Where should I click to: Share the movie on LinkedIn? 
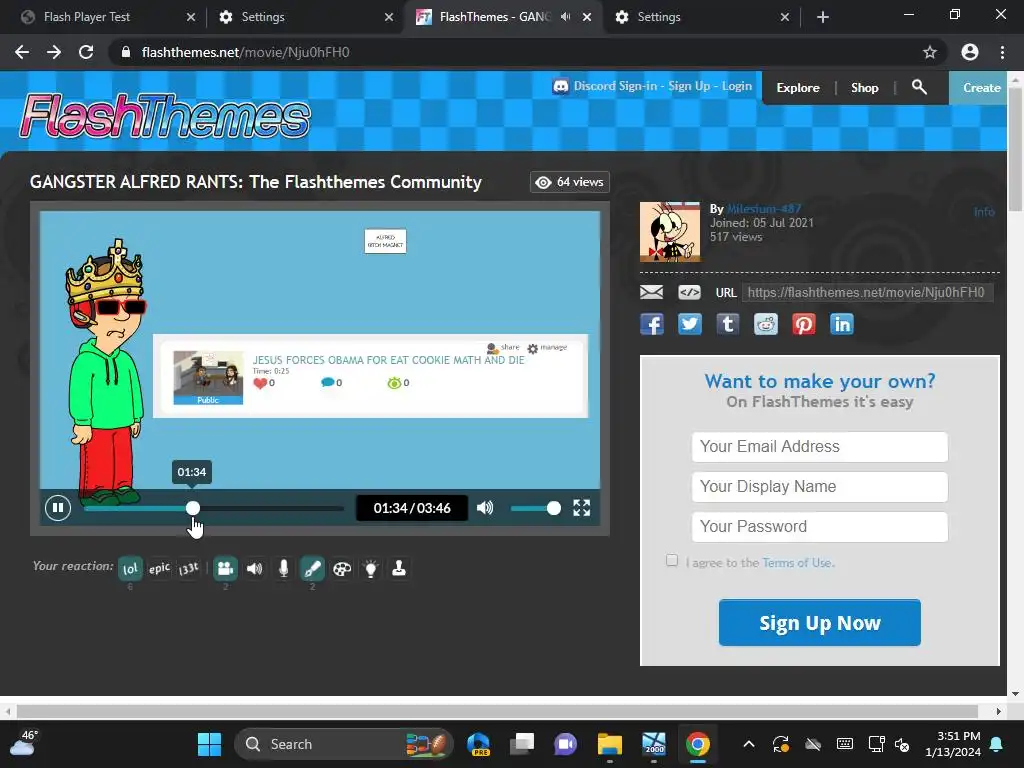[841, 324]
